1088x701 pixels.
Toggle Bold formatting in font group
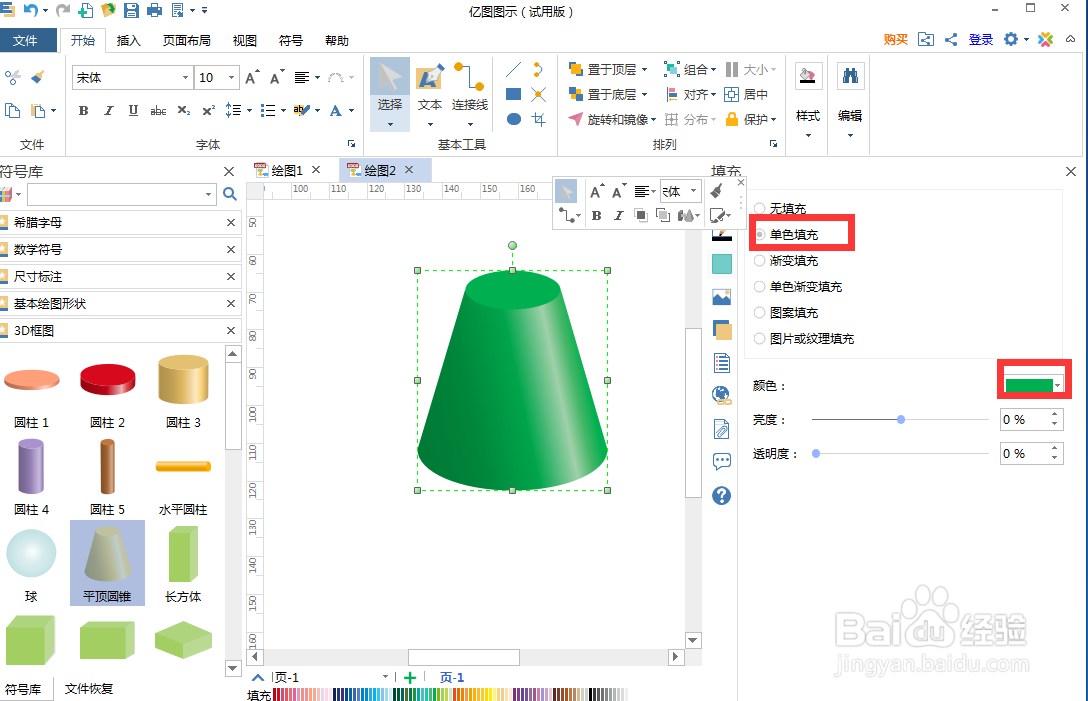(x=83, y=110)
